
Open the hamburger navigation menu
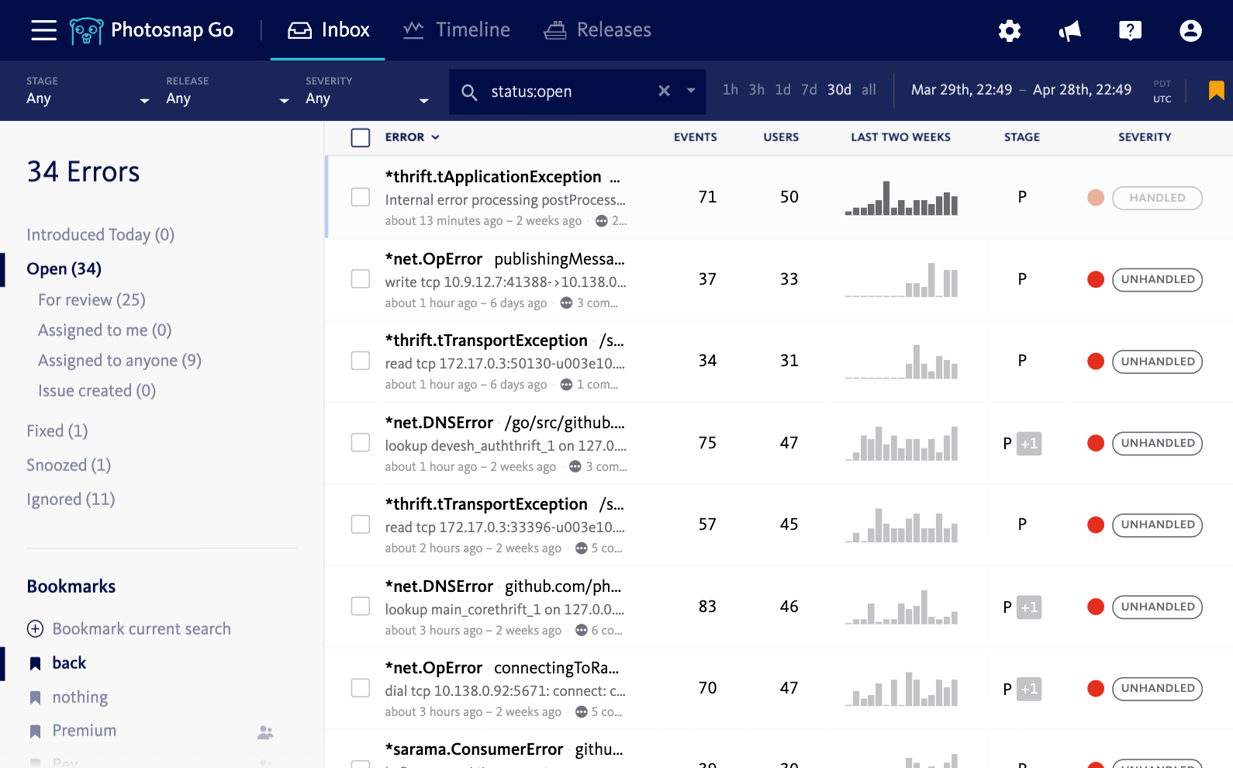(x=43, y=30)
